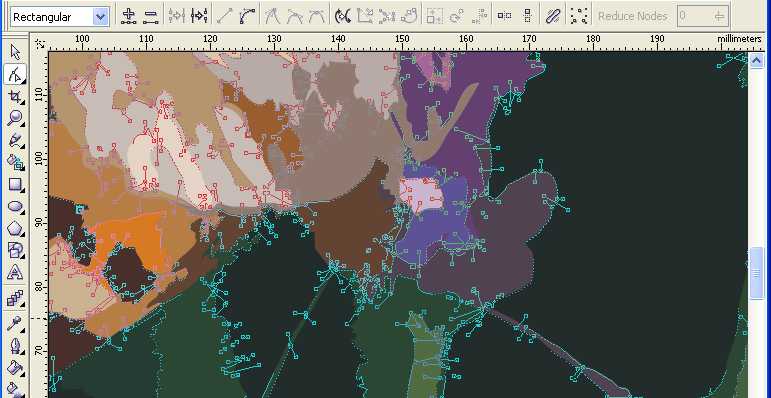The width and height of the screenshot is (771, 398).
Task: Select the Rectangle tool
Action: coord(15,184)
